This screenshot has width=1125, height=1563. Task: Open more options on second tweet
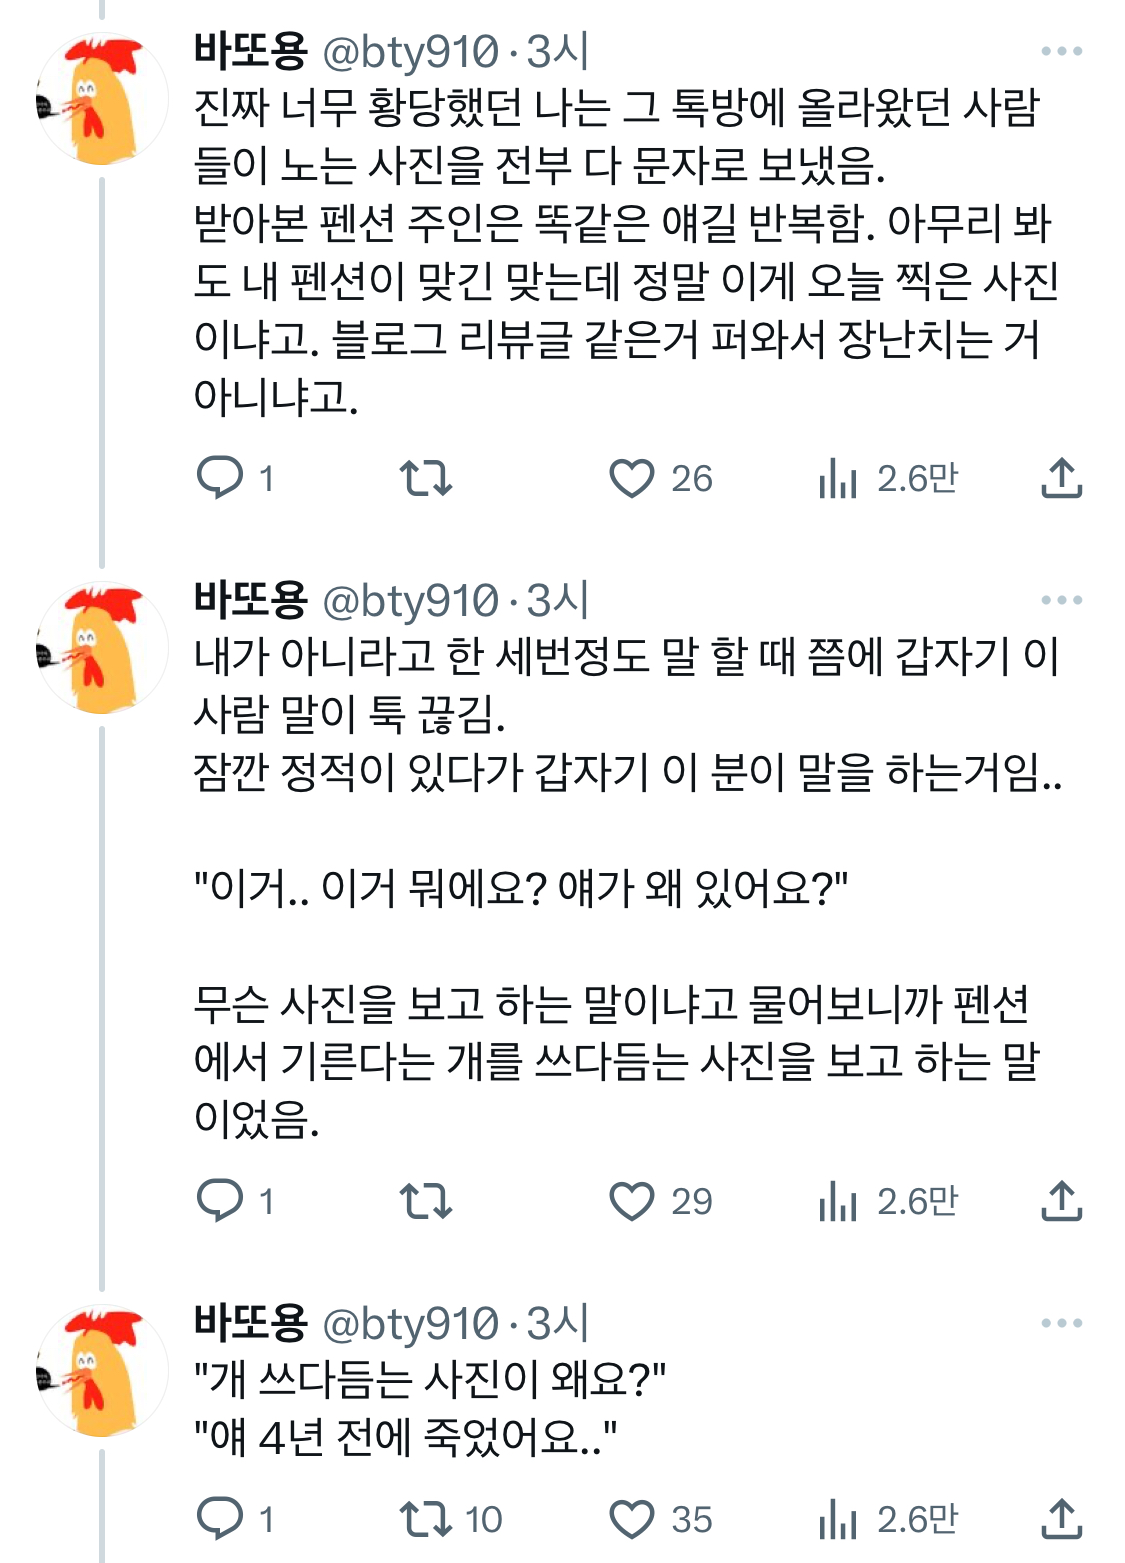pyautogui.click(x=1061, y=600)
